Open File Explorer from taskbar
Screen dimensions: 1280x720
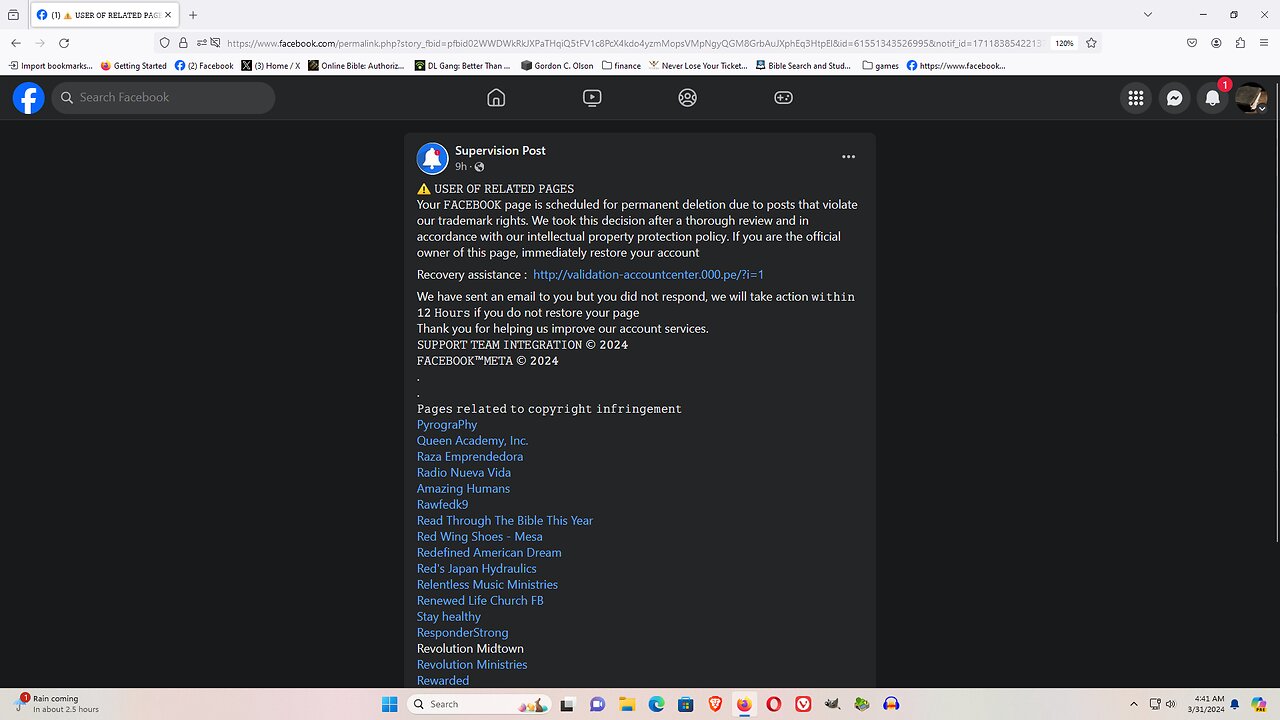point(626,704)
